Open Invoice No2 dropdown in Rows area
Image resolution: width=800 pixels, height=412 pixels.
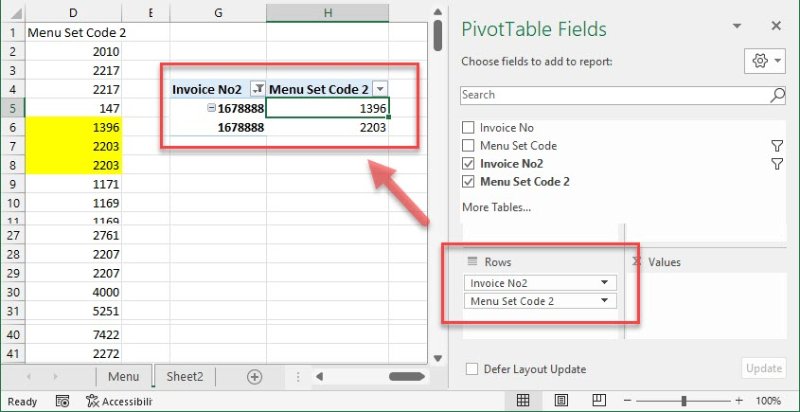[x=604, y=283]
